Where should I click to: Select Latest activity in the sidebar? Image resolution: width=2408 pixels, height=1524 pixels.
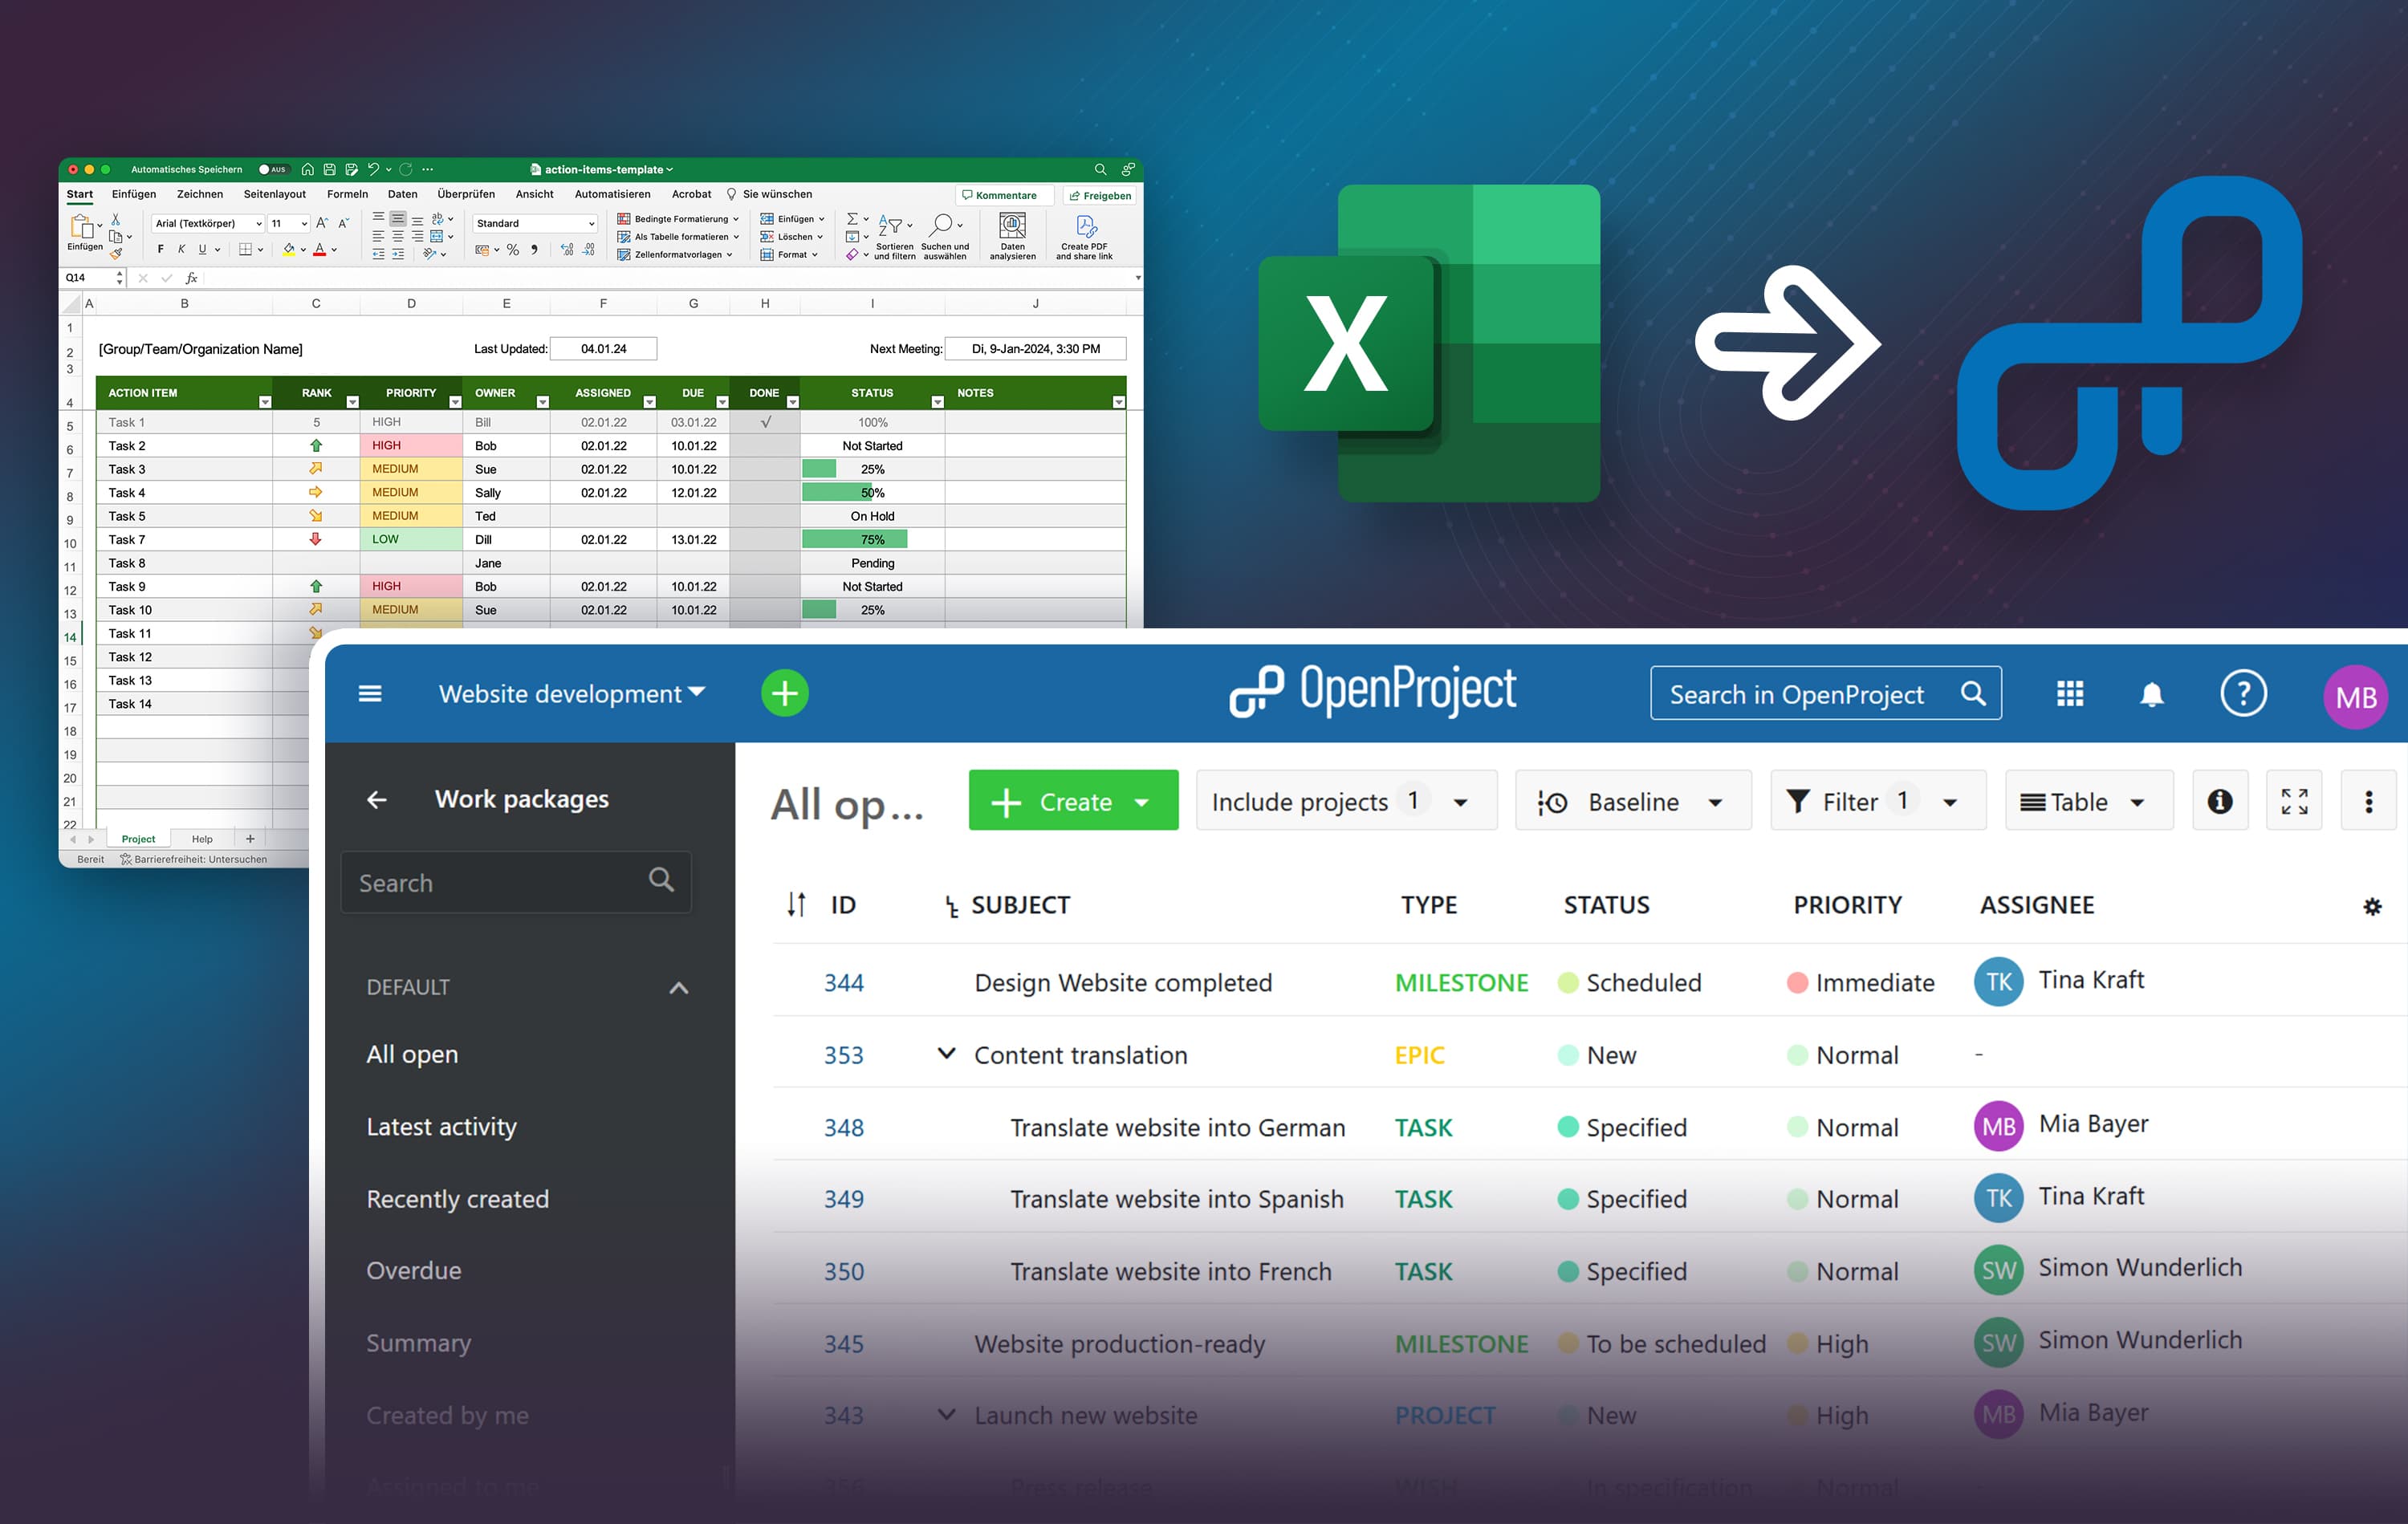(x=441, y=1127)
